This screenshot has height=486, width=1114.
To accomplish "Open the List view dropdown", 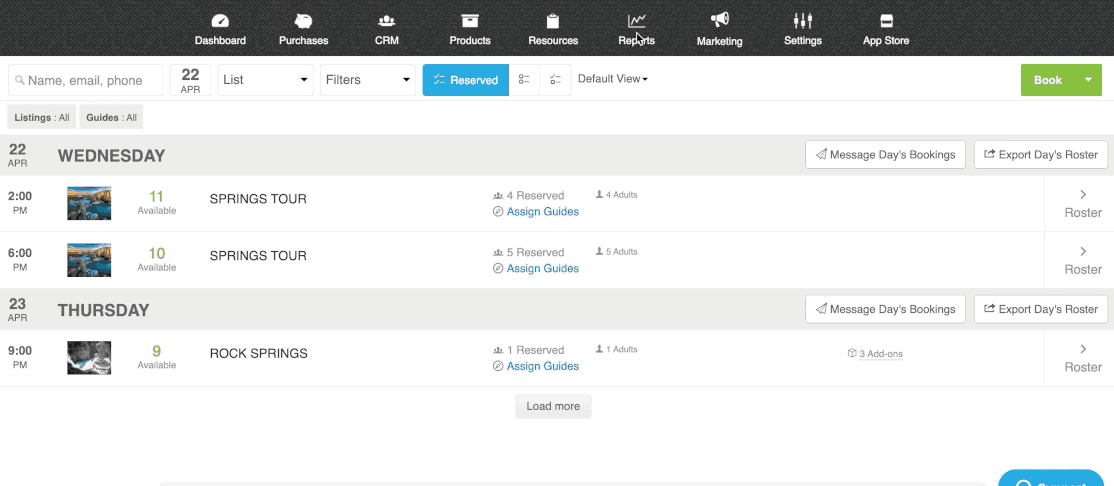I will click(266, 80).
